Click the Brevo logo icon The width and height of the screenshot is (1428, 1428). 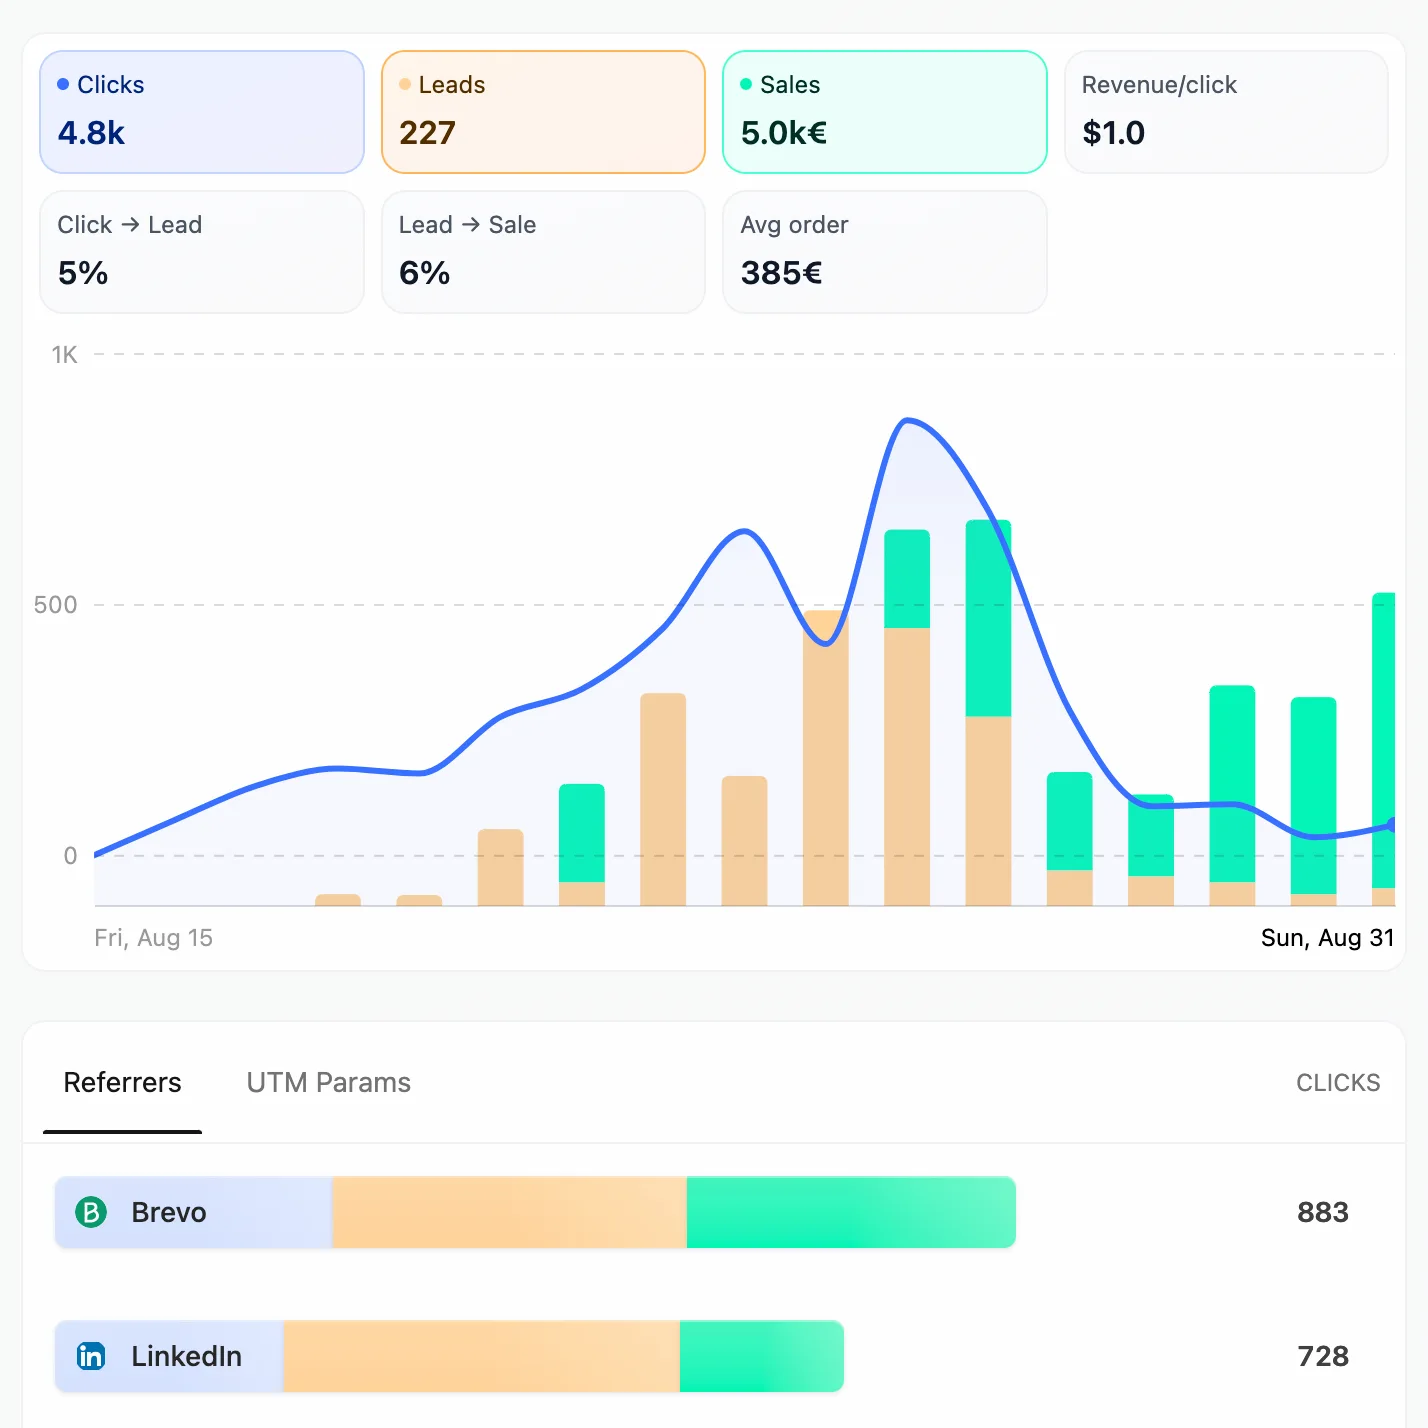pos(91,1212)
